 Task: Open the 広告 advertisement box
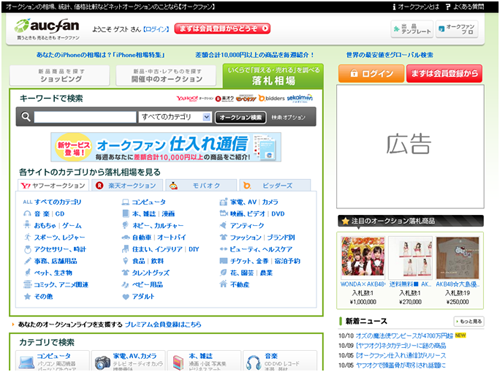410,146
